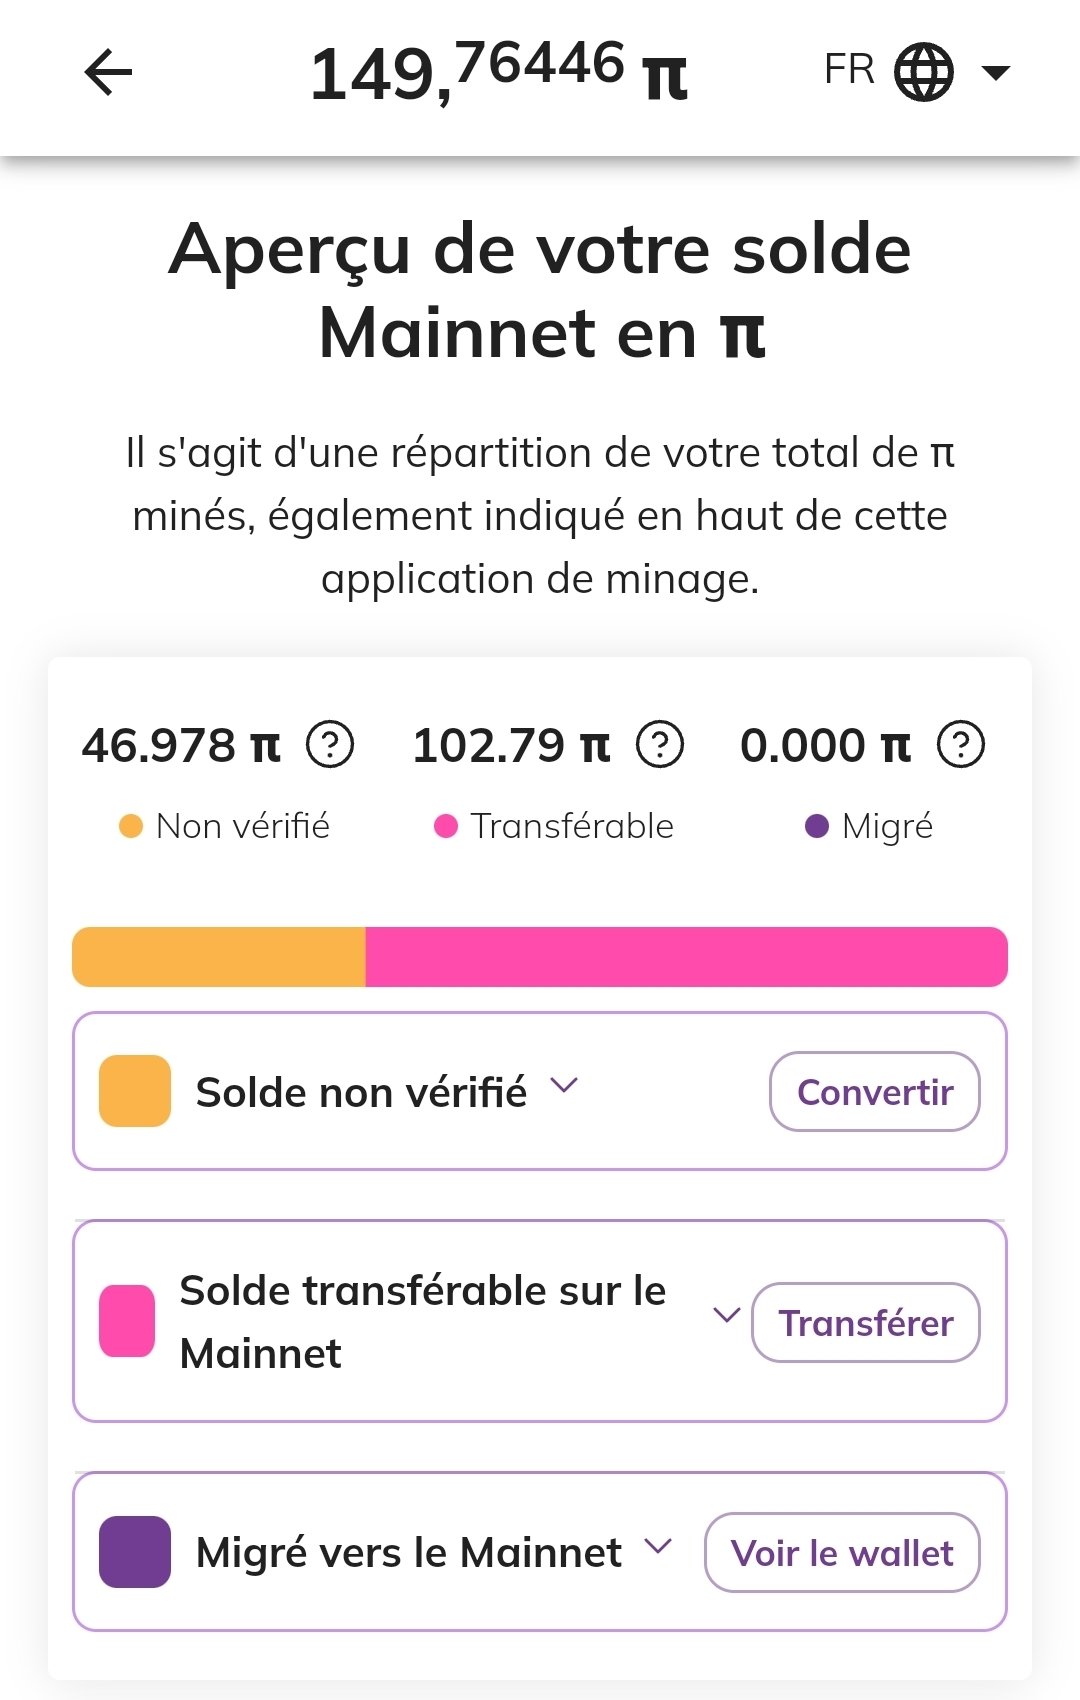Open the FR language dropdown arrow

[996, 72]
